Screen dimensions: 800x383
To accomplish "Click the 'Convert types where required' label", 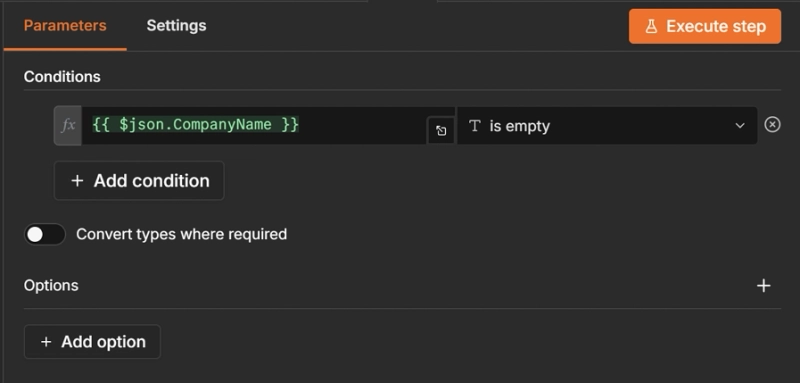I will [x=182, y=234].
